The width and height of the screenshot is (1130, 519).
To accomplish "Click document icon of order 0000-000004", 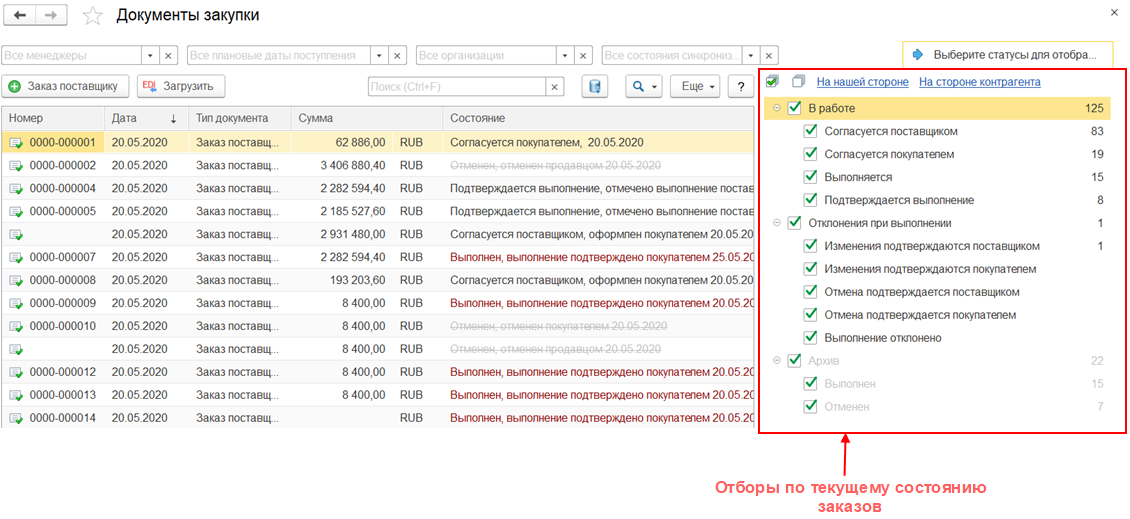I will coord(15,189).
